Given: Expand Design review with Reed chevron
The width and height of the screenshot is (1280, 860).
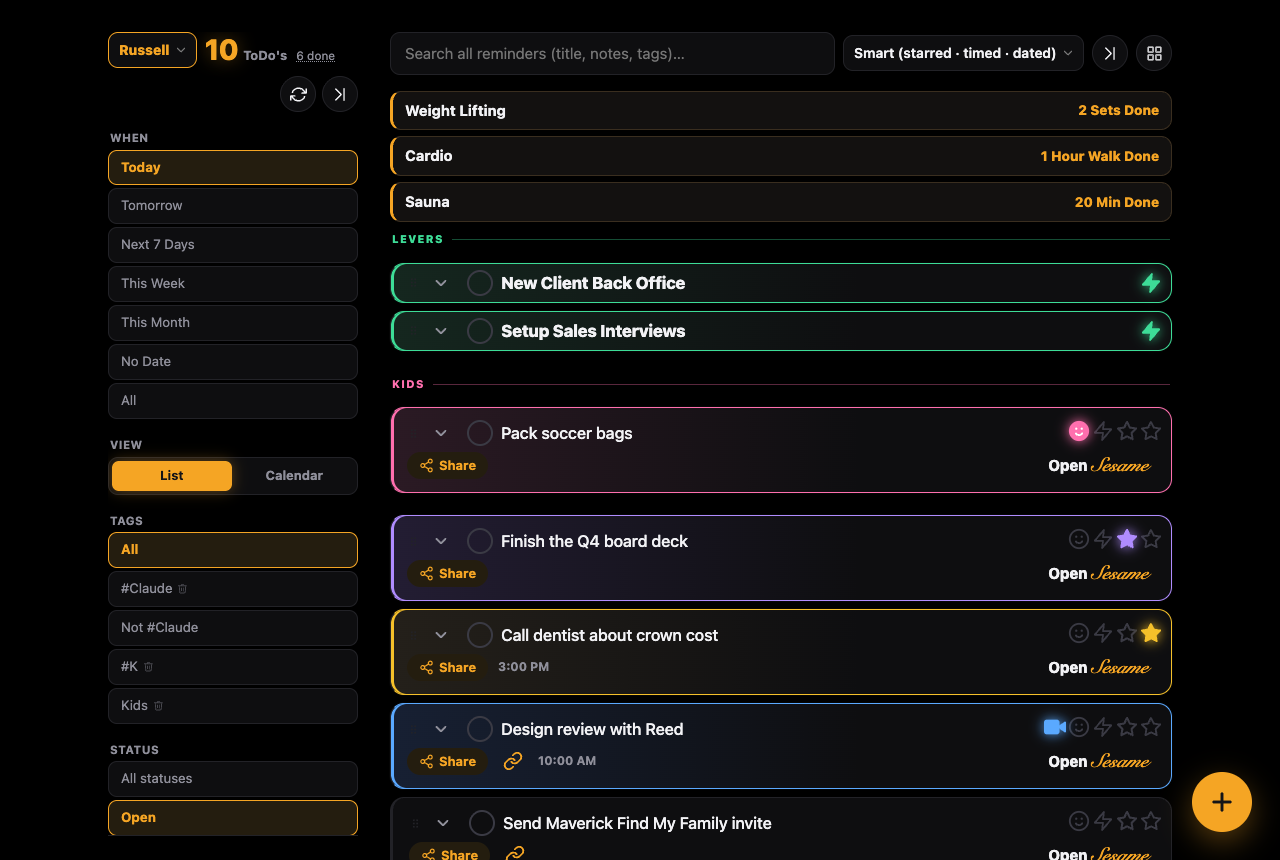Looking at the screenshot, I should [x=441, y=729].
